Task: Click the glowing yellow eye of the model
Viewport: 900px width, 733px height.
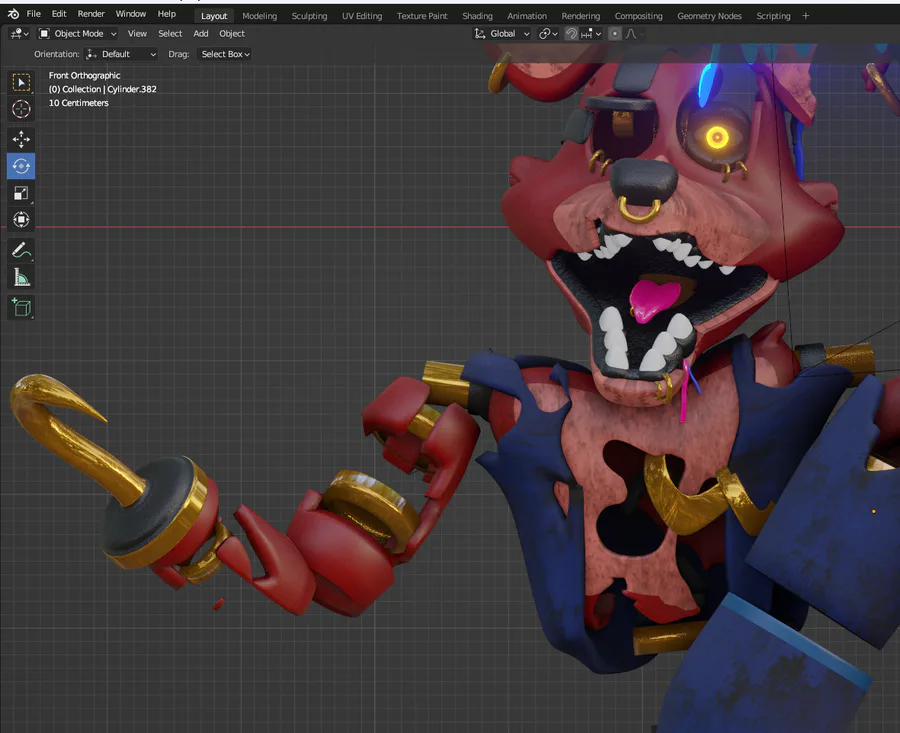Action: 716,137
